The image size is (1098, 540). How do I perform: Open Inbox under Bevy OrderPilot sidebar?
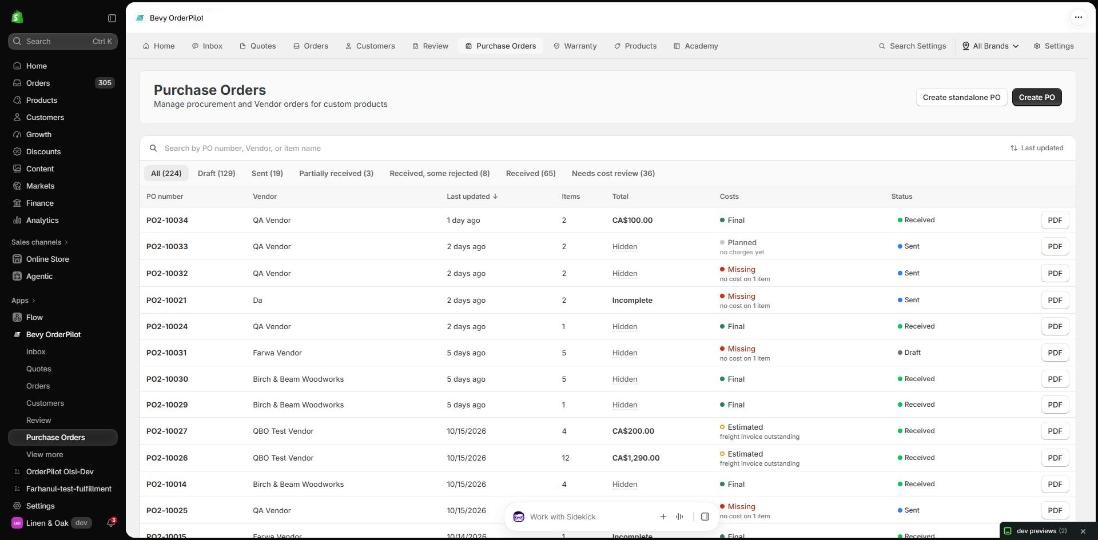click(x=36, y=352)
